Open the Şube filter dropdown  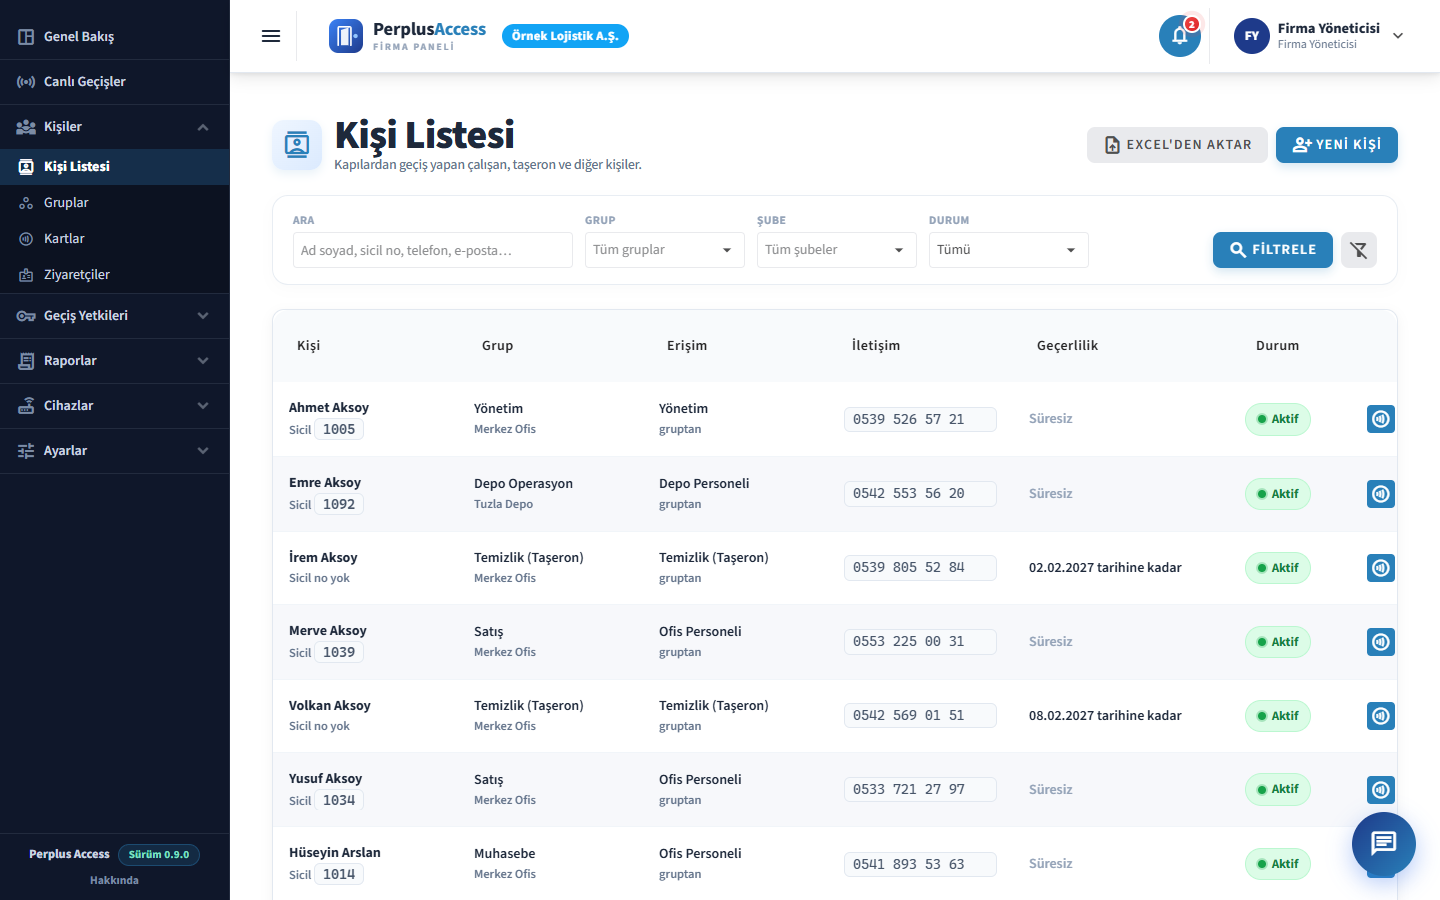(837, 250)
